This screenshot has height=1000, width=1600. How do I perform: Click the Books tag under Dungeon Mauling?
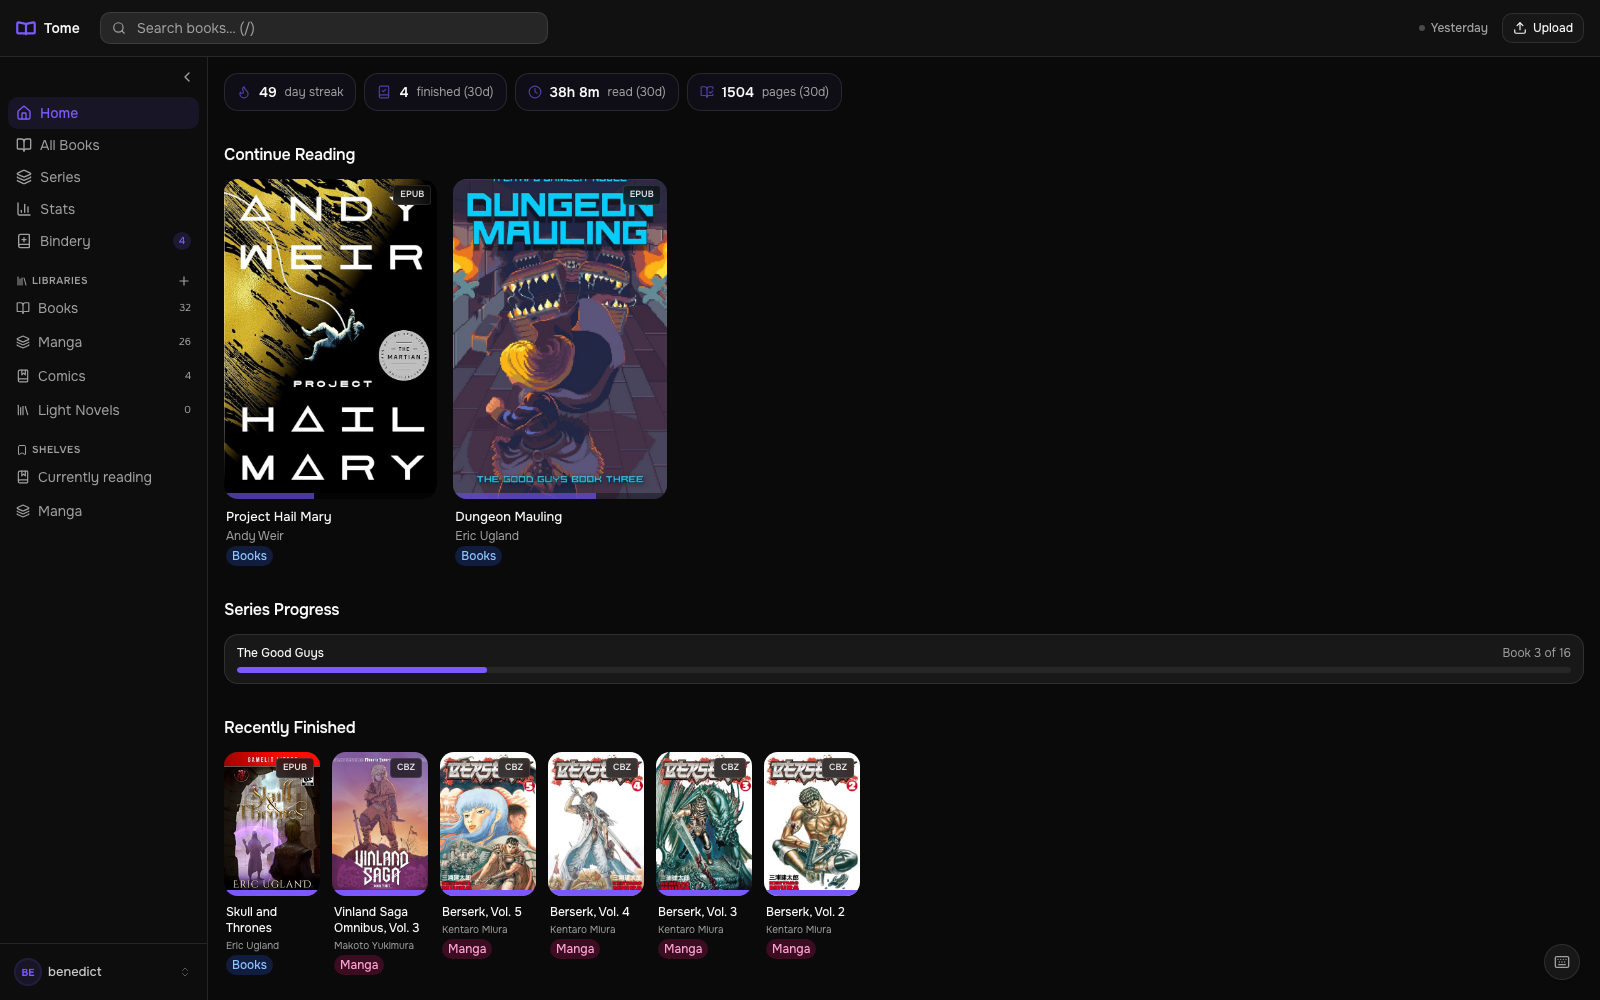click(x=478, y=556)
